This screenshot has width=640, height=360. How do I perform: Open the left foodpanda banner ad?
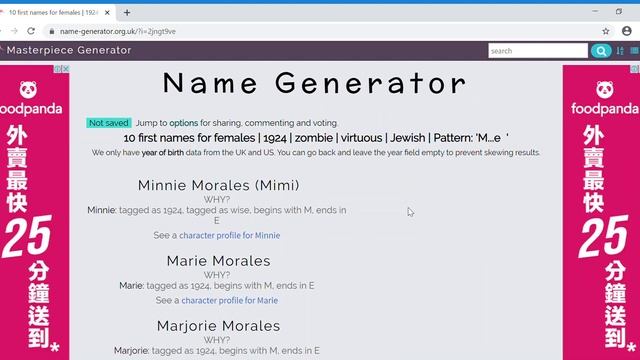pyautogui.click(x=35, y=212)
